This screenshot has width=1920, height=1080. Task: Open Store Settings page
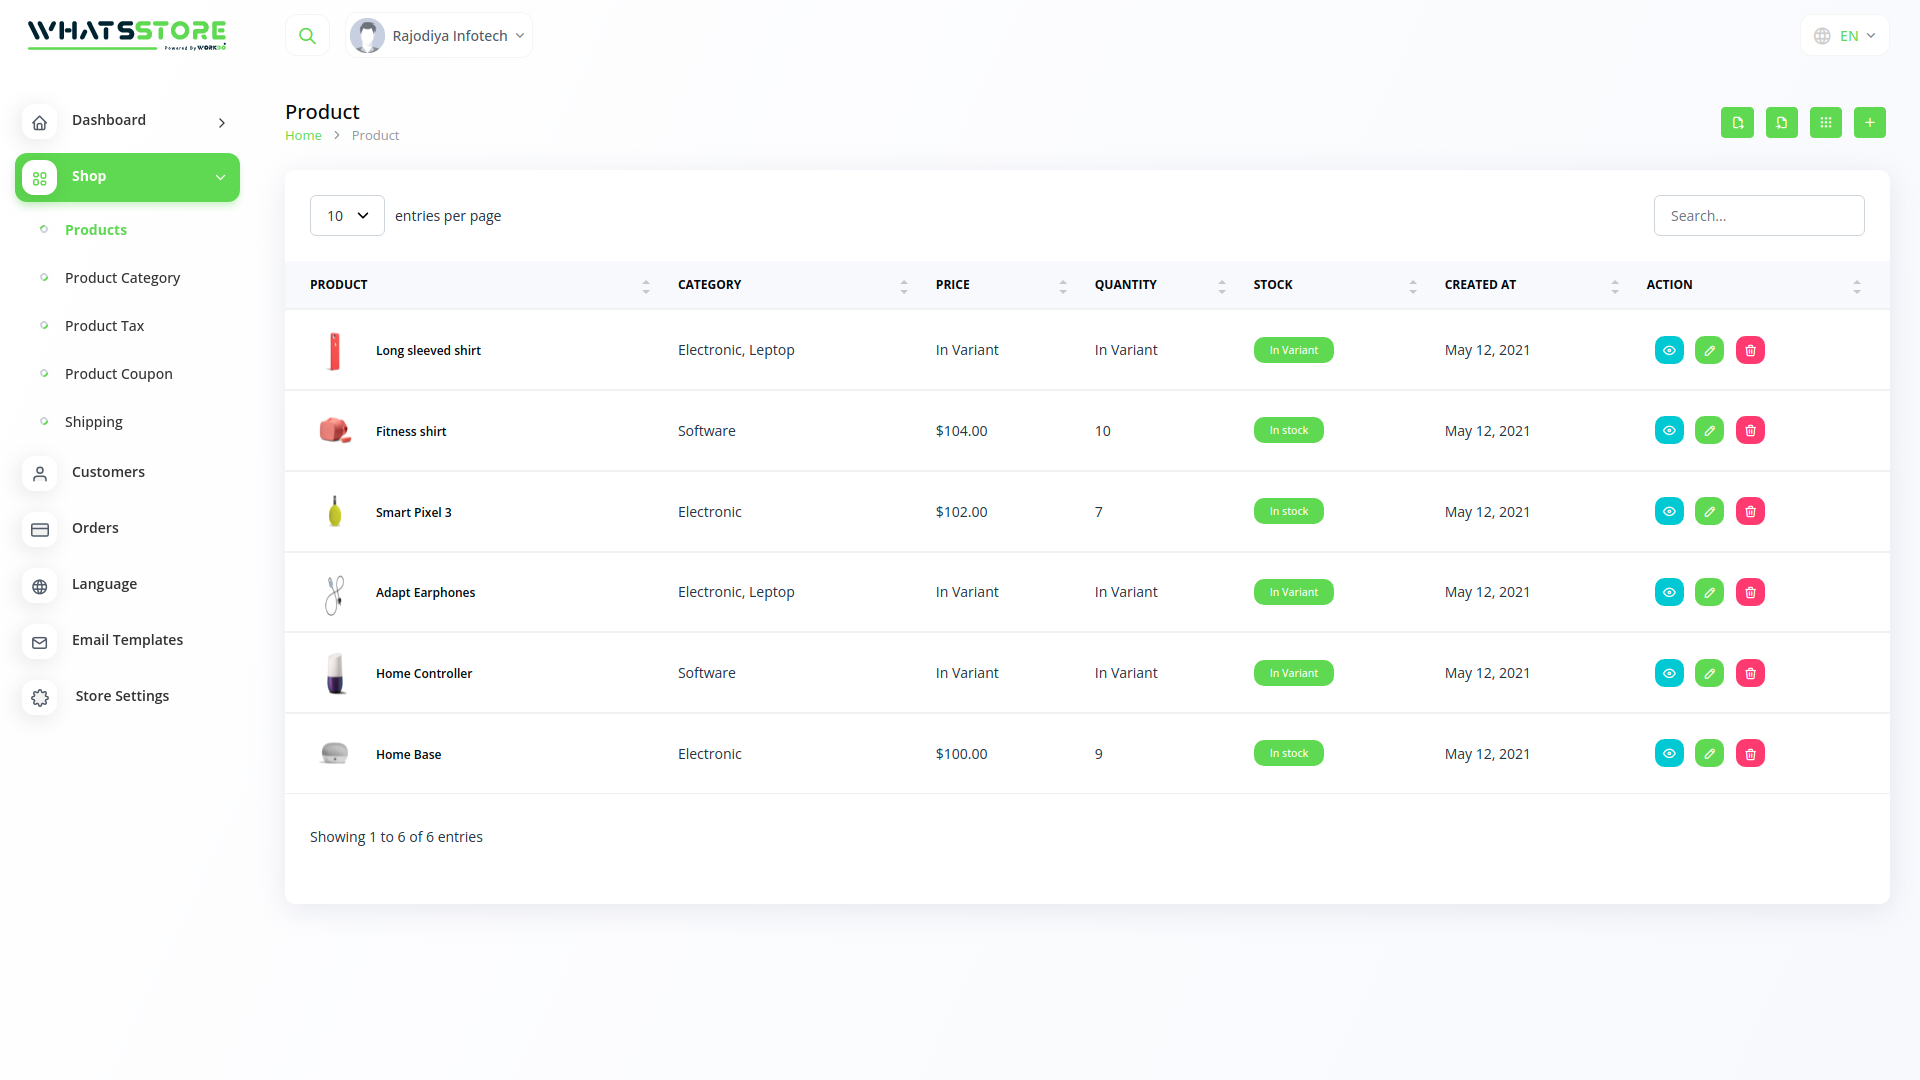point(122,696)
